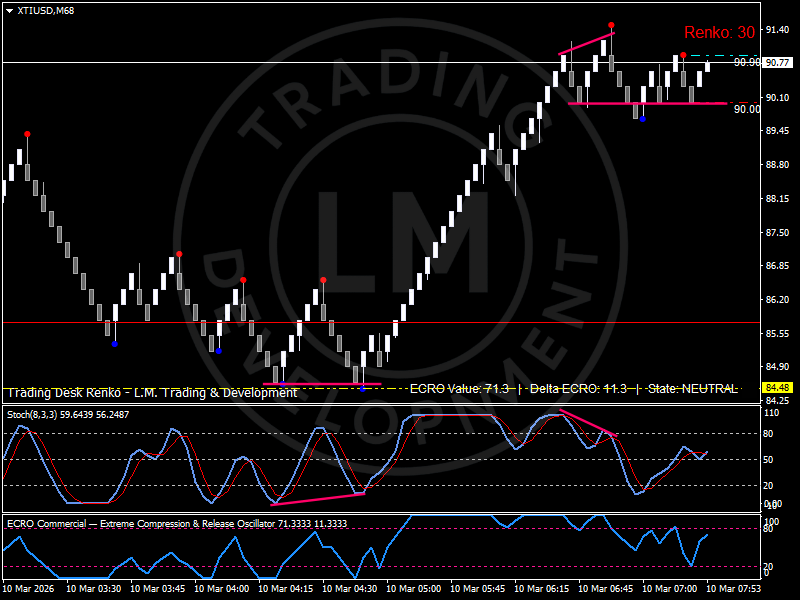This screenshot has width=800, height=600.
Task: Click the XTIUSD,M68 chart symbol title
Action: (x=46, y=10)
